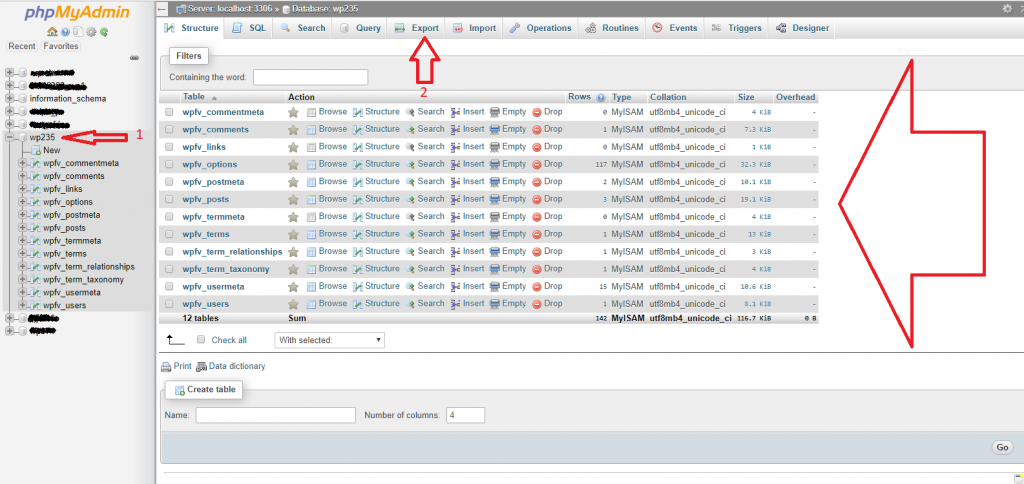Browse the wpfv_comments table

click(x=327, y=129)
